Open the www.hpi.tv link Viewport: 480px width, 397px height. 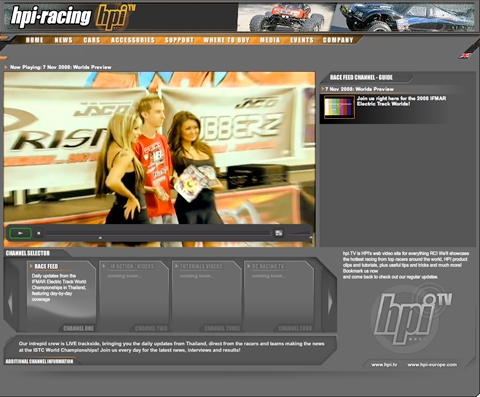(x=384, y=365)
